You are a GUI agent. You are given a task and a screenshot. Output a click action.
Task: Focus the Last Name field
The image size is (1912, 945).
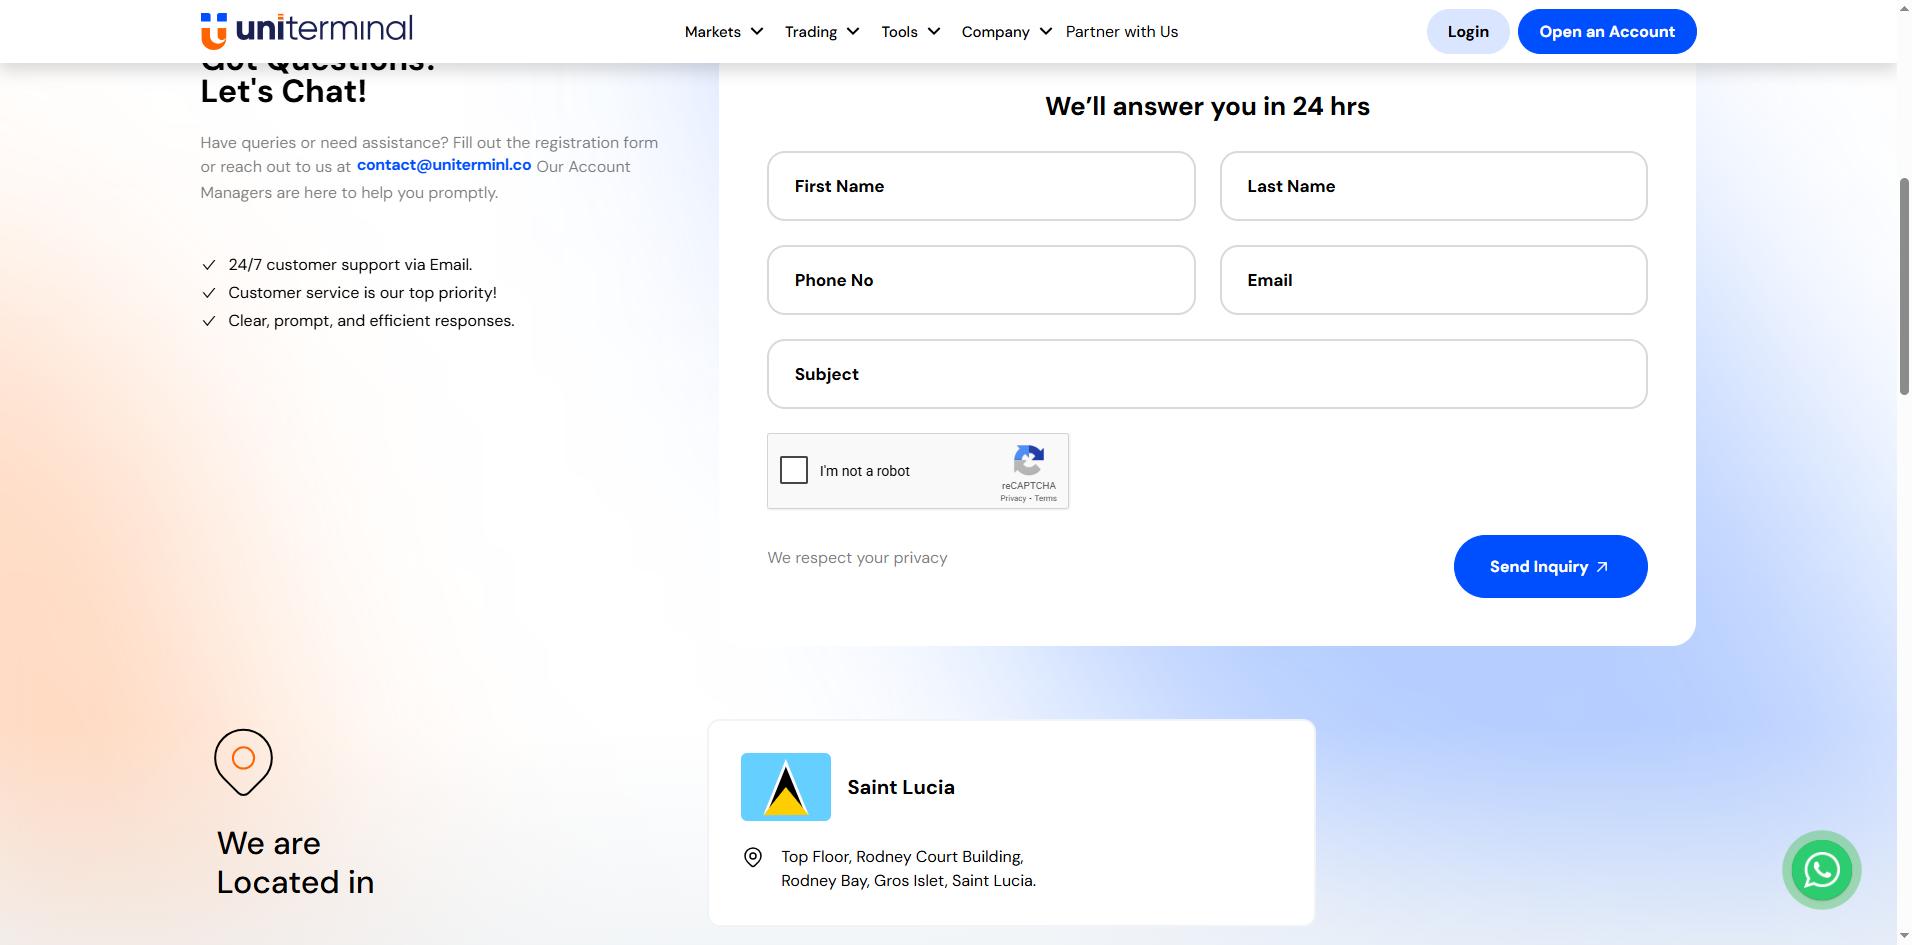[x=1433, y=186]
